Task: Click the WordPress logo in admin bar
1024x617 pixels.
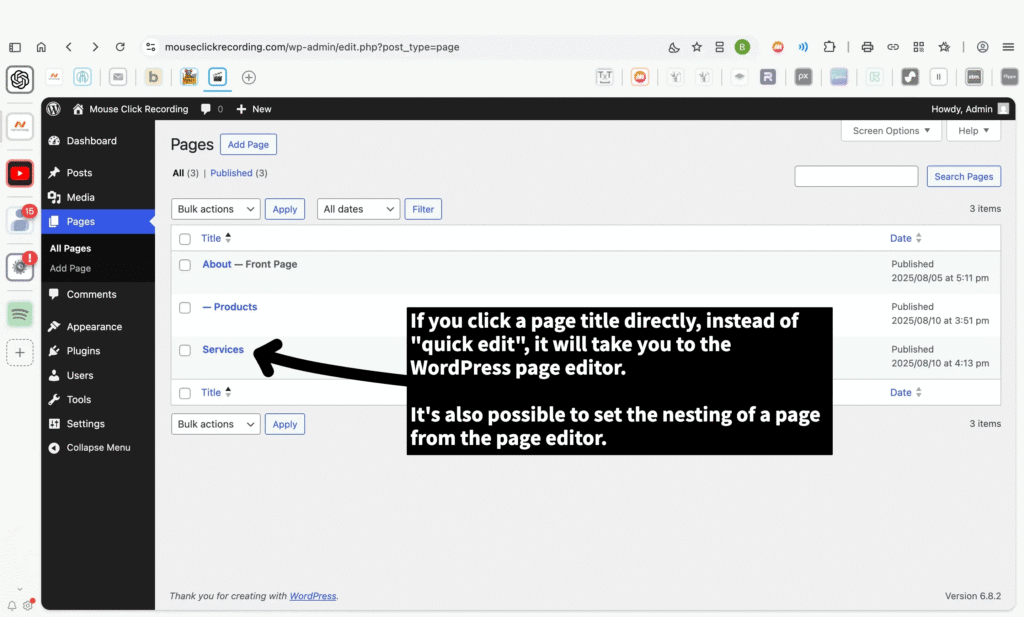Action: click(x=53, y=109)
